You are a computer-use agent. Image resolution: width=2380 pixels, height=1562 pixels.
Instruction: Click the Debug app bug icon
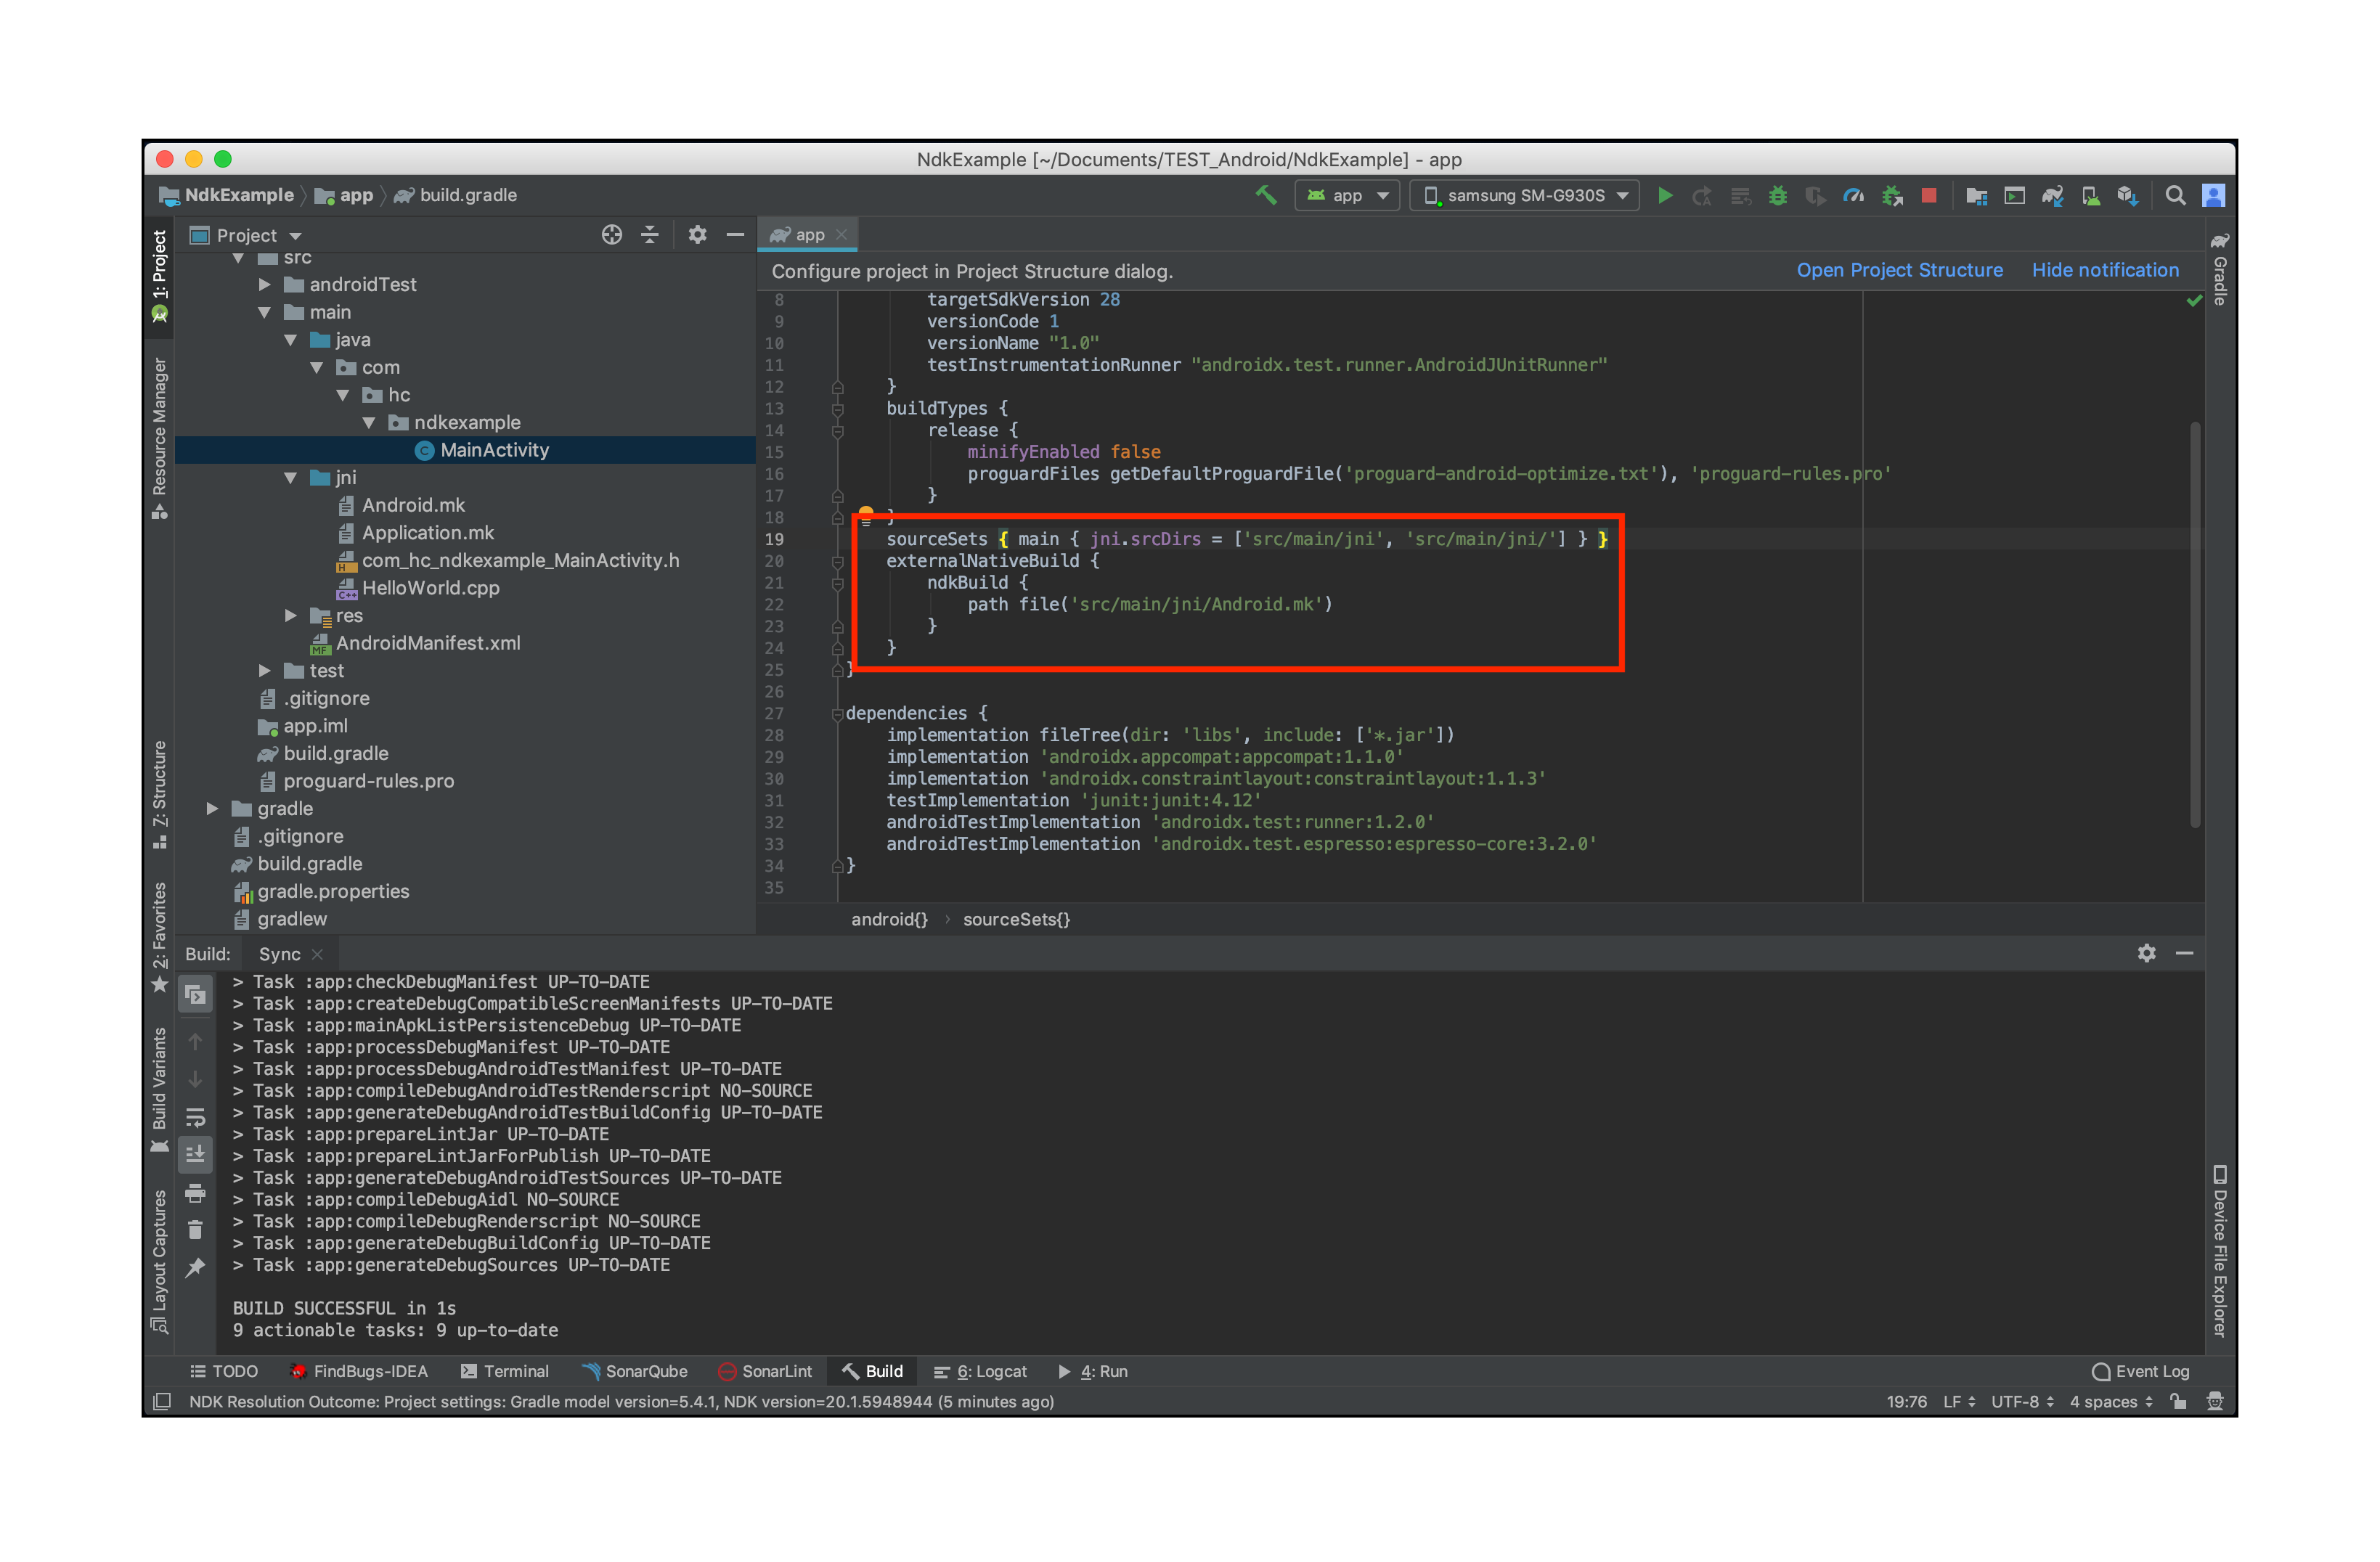coord(1777,195)
